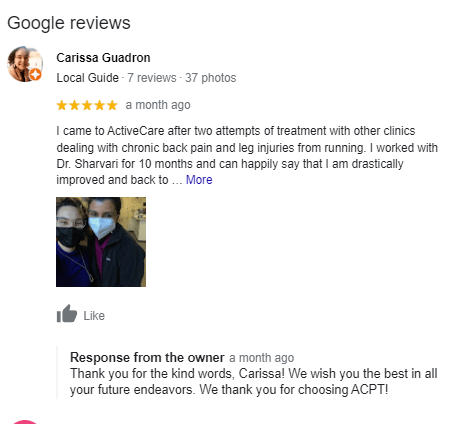Click the first gold rating star
The image size is (452, 424).
point(62,105)
